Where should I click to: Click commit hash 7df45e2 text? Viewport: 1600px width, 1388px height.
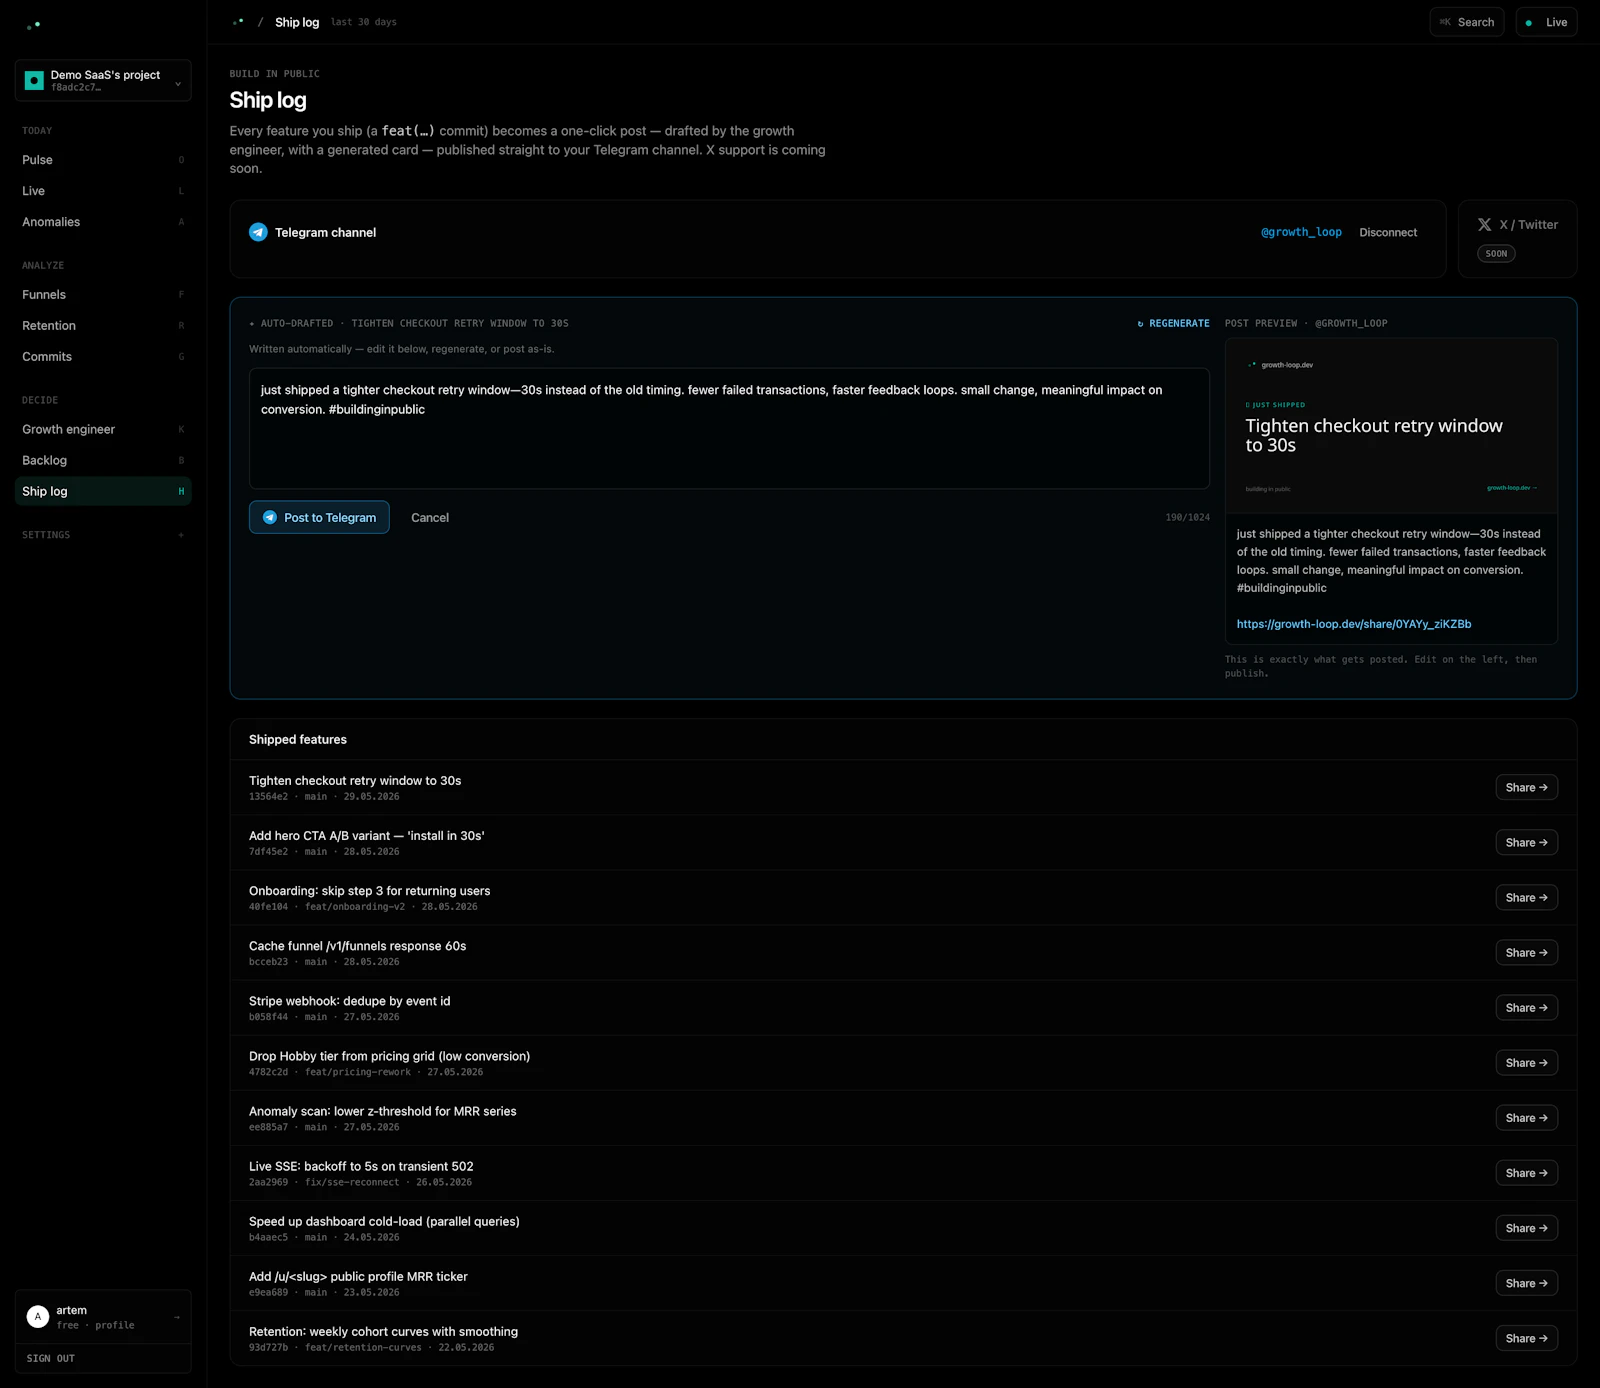click(x=268, y=852)
